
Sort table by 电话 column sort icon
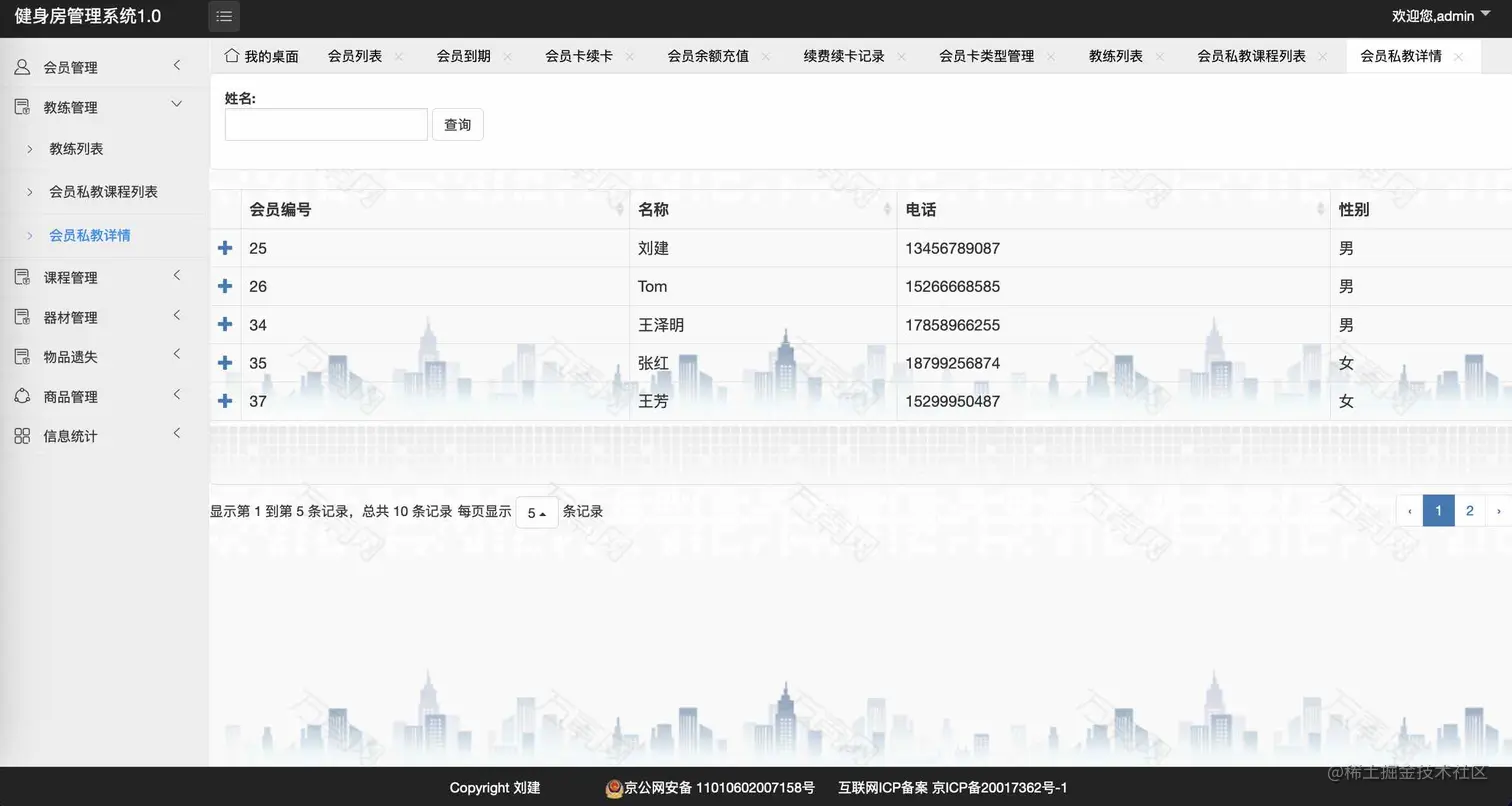point(1322,210)
